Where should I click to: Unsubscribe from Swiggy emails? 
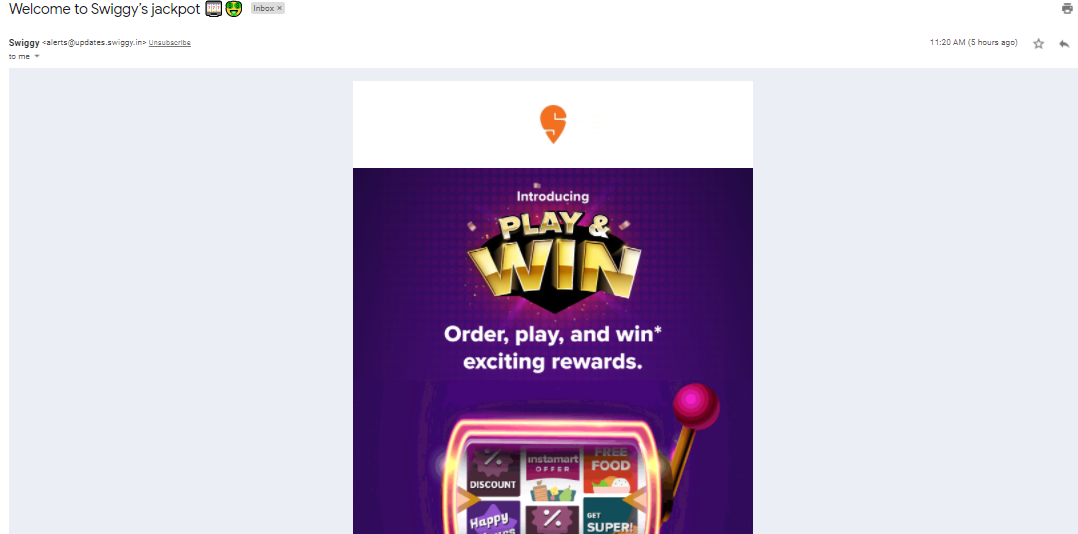pyautogui.click(x=169, y=43)
